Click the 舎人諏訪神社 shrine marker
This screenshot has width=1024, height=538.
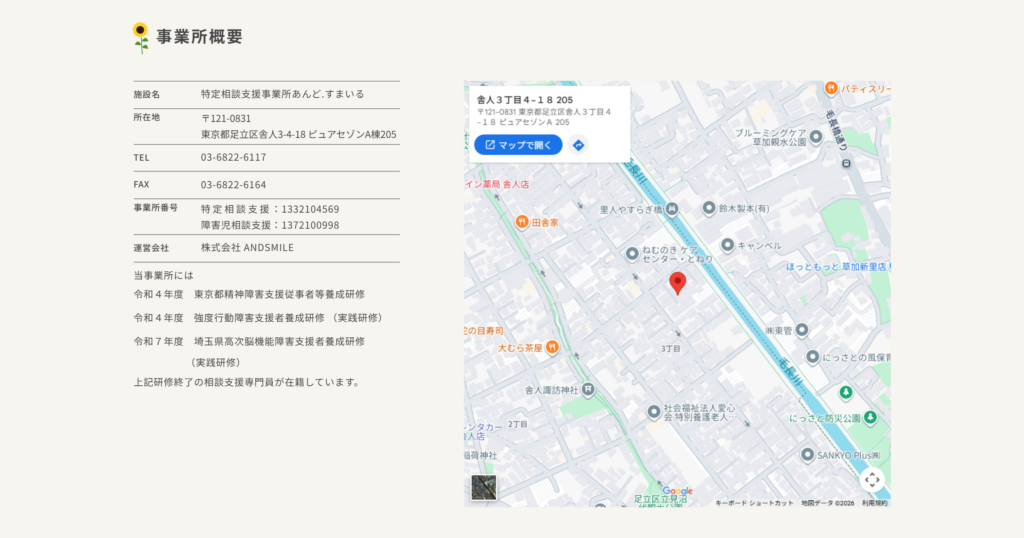point(588,390)
